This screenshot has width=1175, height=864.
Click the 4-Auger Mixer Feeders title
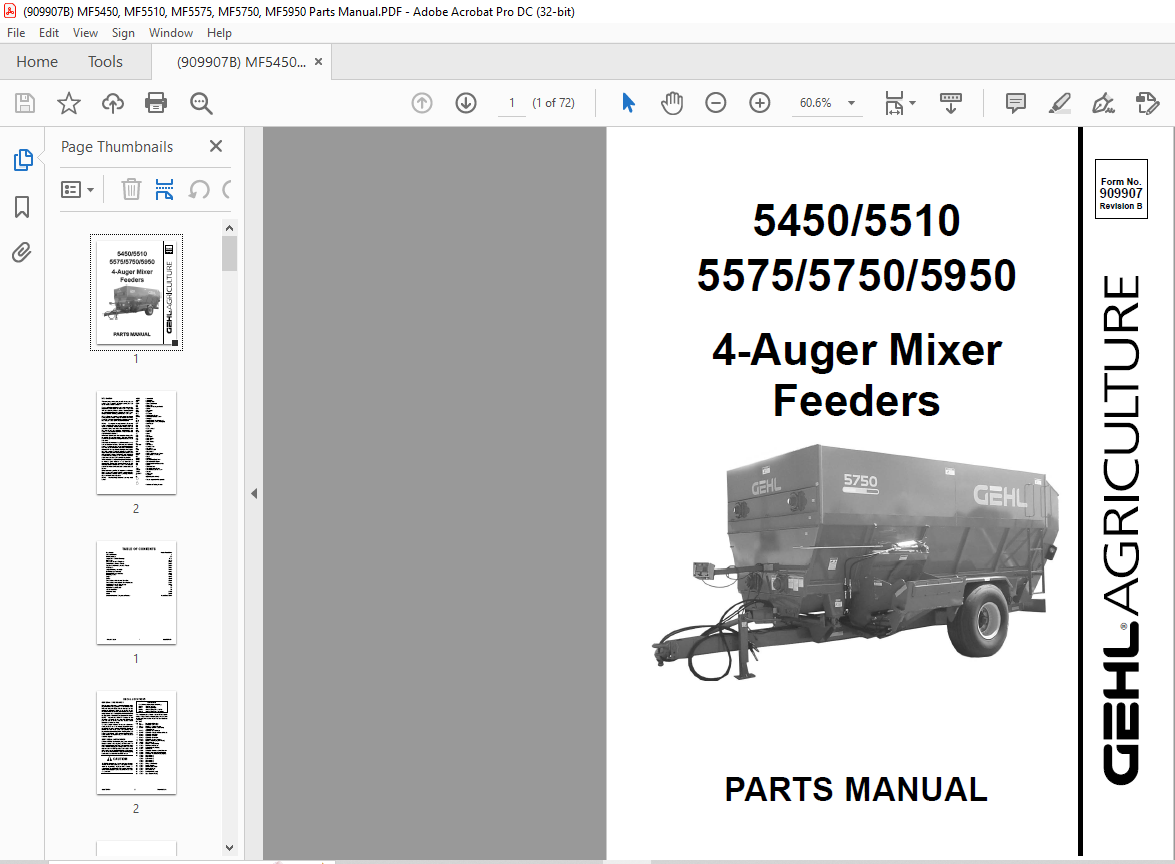[x=857, y=375]
